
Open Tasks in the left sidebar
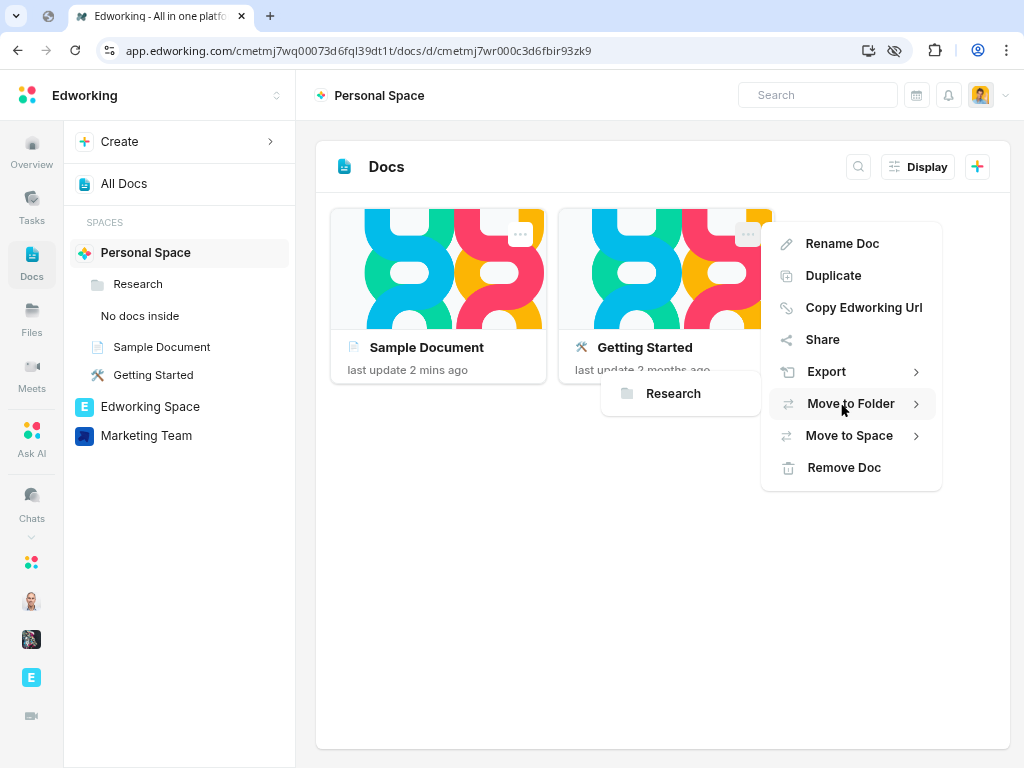point(31,207)
